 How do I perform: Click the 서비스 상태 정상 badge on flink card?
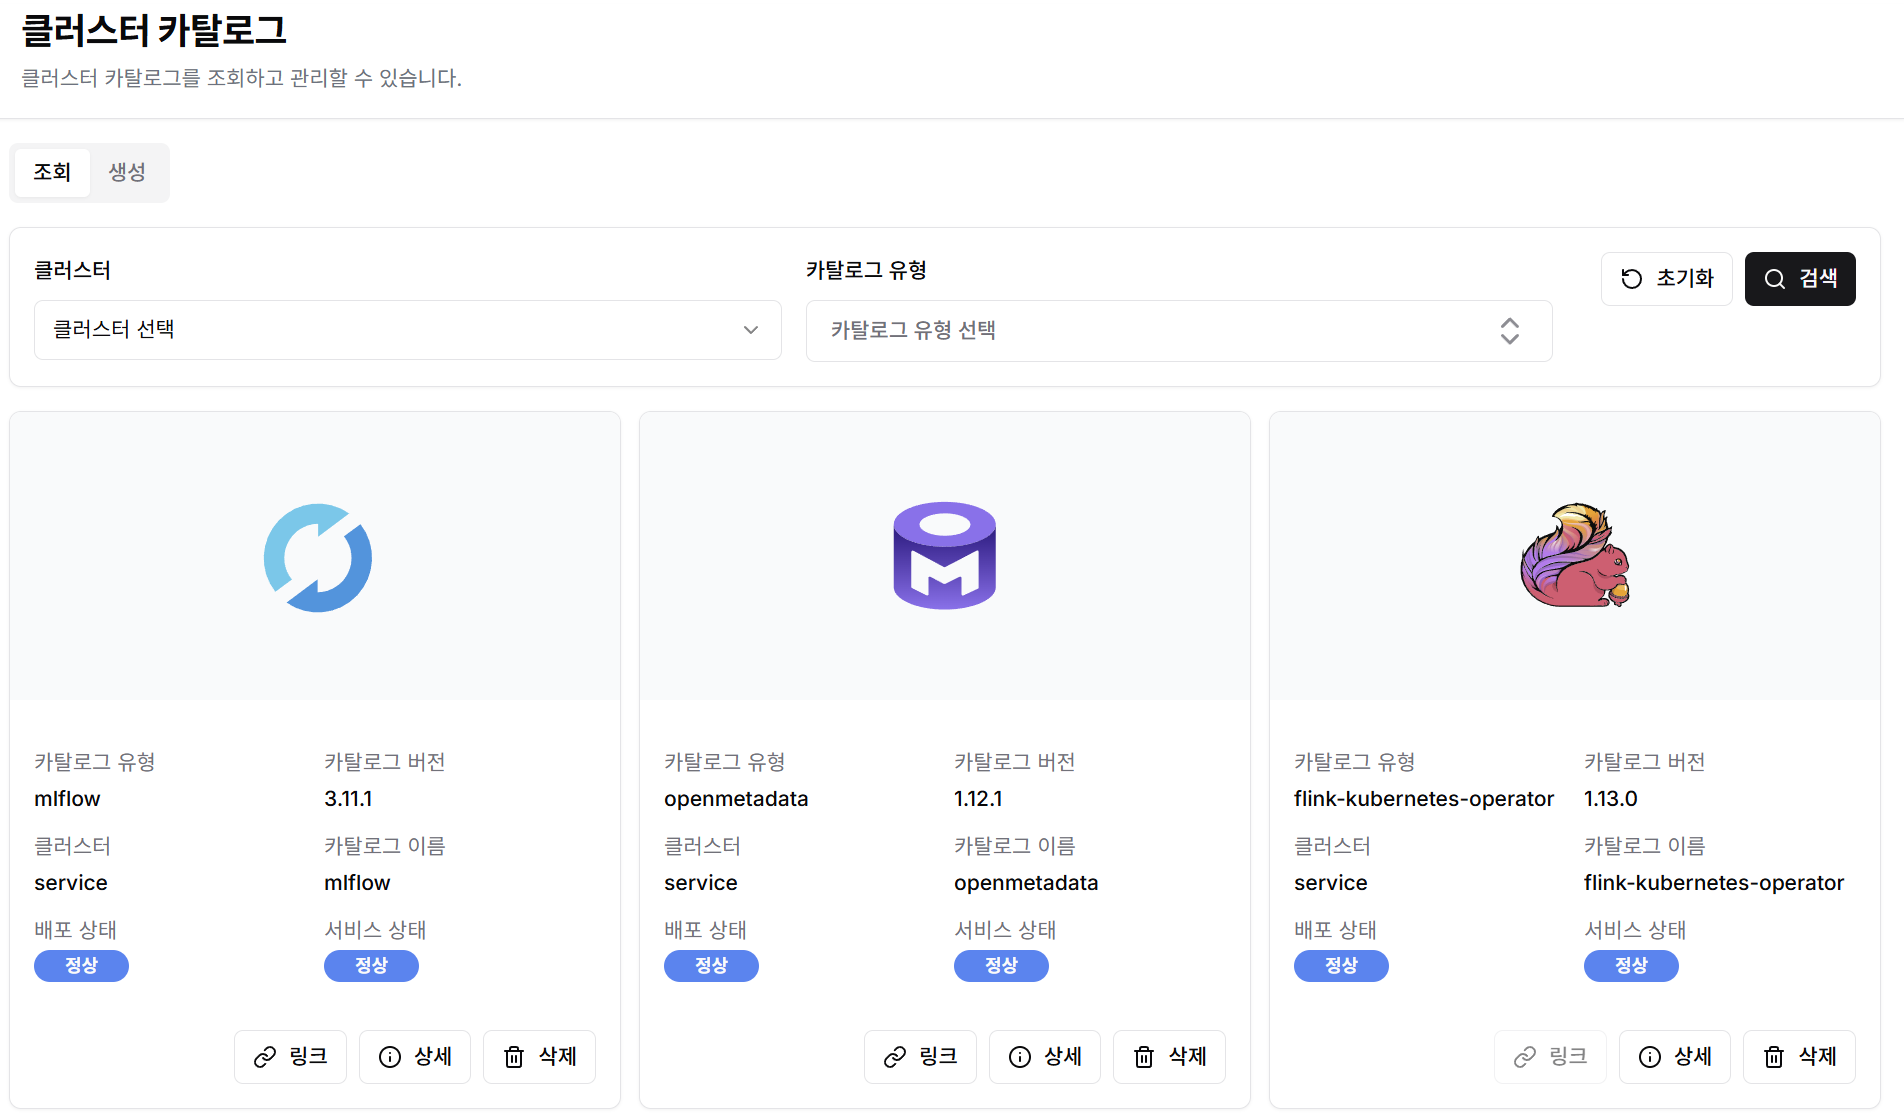pos(1631,966)
